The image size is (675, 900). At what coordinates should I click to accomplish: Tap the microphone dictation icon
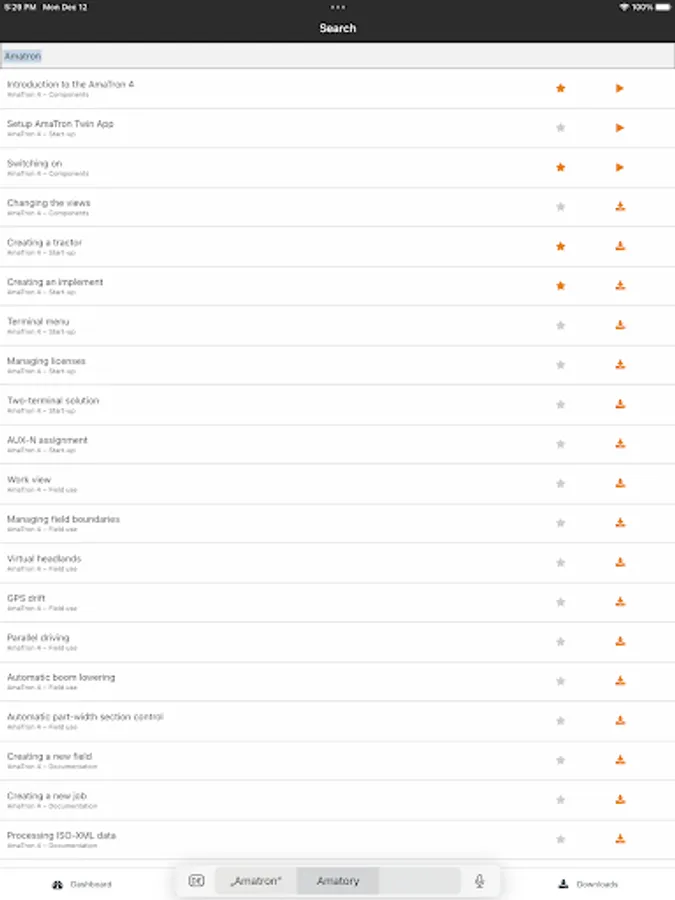(480, 881)
